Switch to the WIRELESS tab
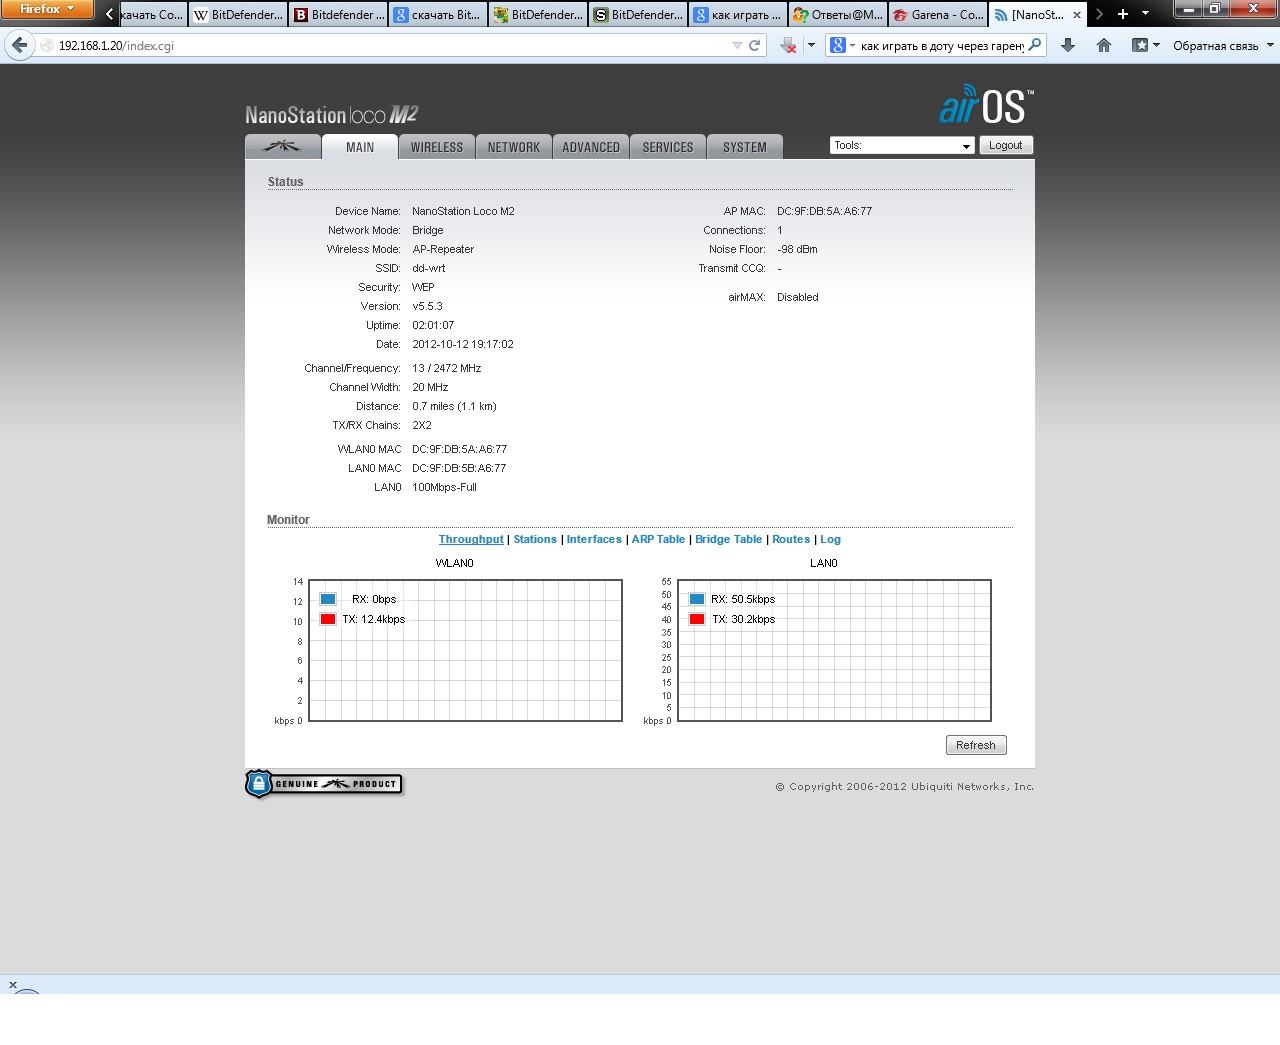This screenshot has width=1280, height=1045. (x=437, y=147)
